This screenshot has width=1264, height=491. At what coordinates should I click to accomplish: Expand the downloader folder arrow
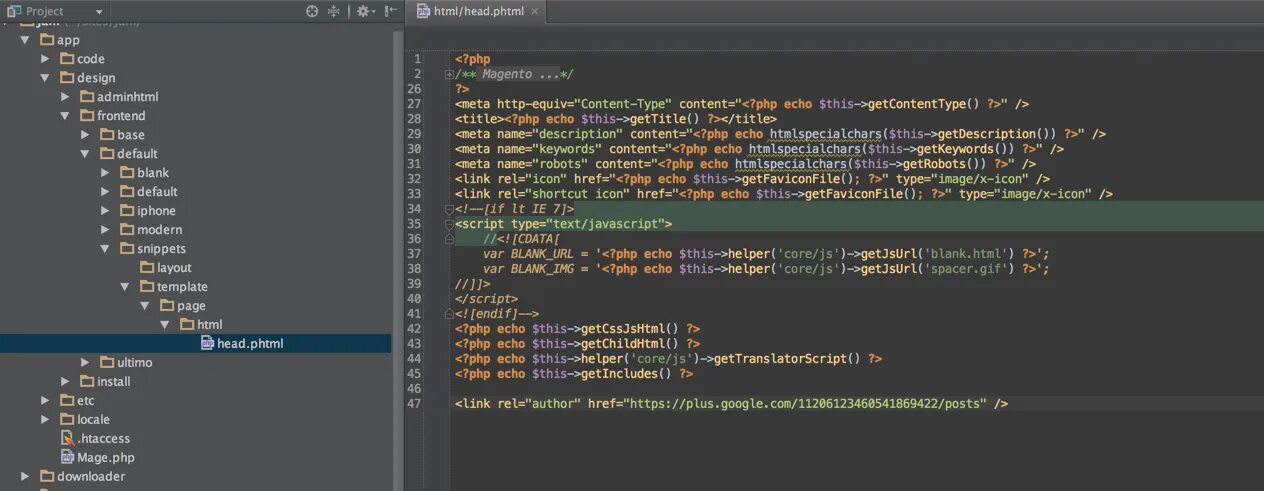25,476
